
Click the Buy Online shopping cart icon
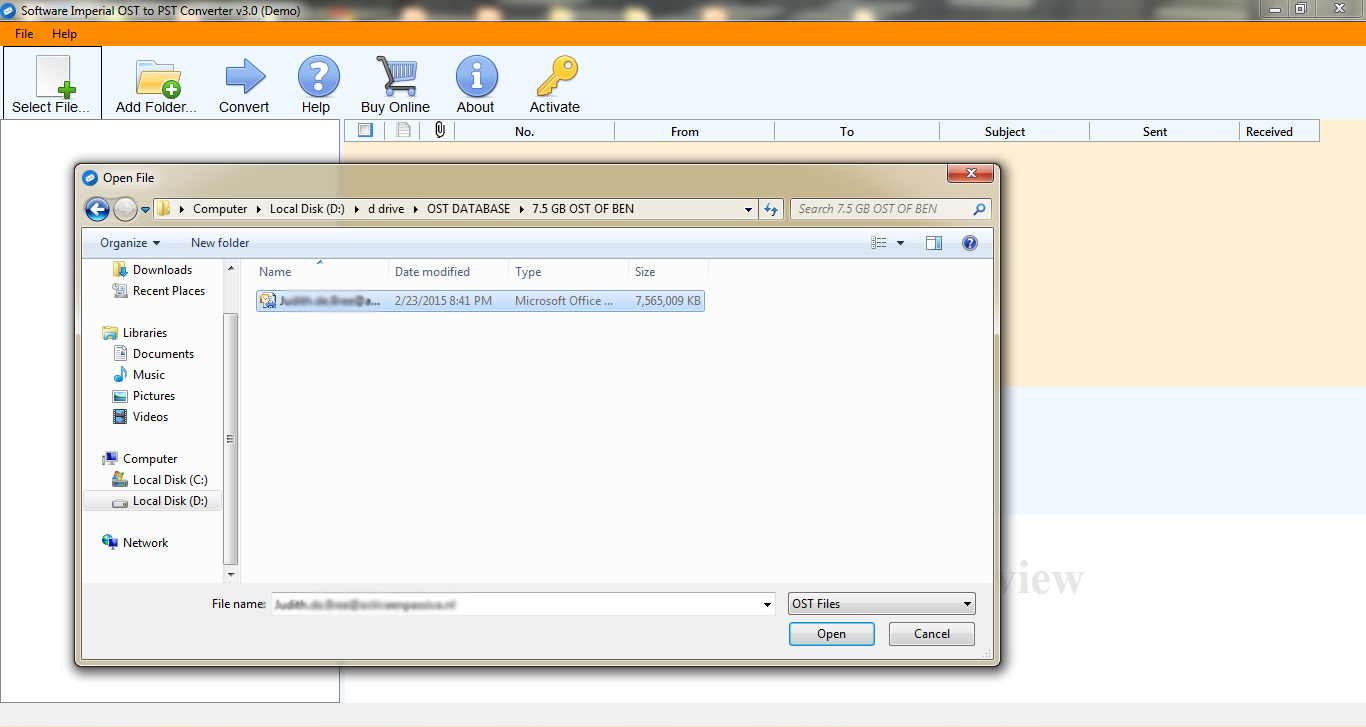point(396,76)
